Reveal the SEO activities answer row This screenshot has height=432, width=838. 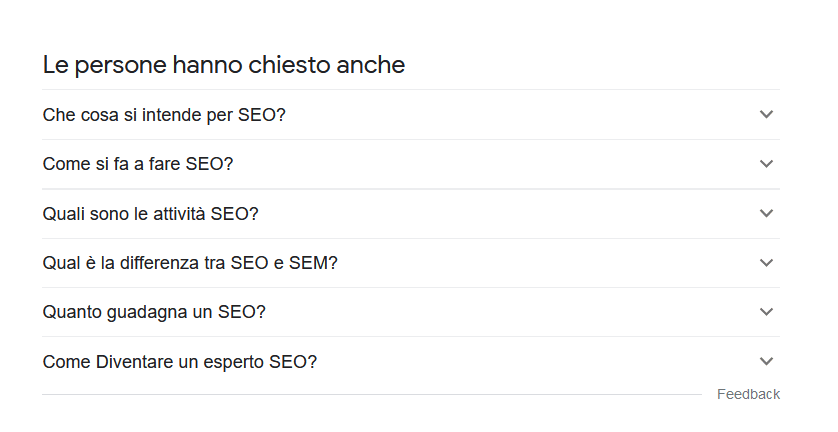click(411, 214)
